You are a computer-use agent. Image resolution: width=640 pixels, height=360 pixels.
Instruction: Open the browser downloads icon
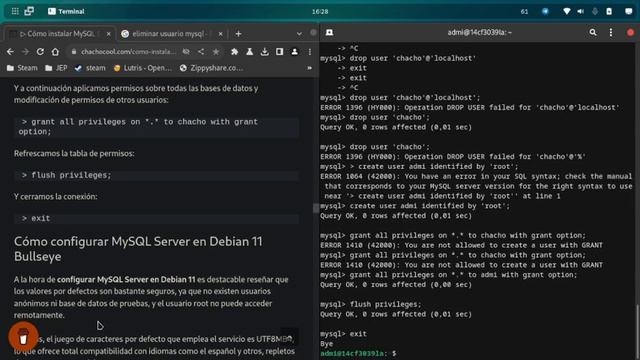coord(264,52)
